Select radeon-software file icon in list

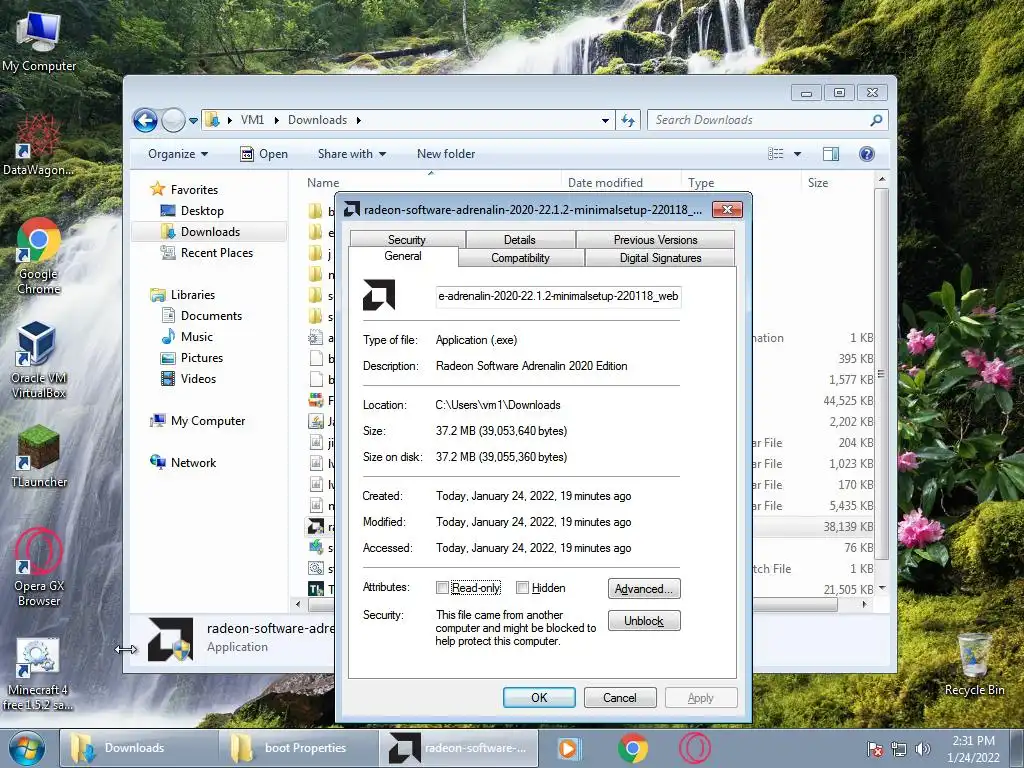click(x=315, y=526)
